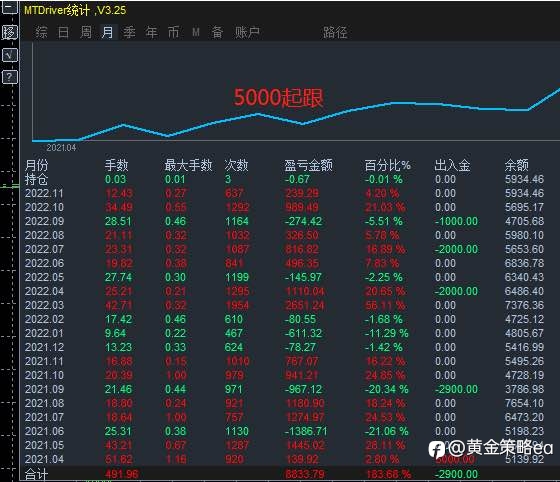Open the 账户 account tab
The height and width of the screenshot is (482, 560).
click(247, 32)
